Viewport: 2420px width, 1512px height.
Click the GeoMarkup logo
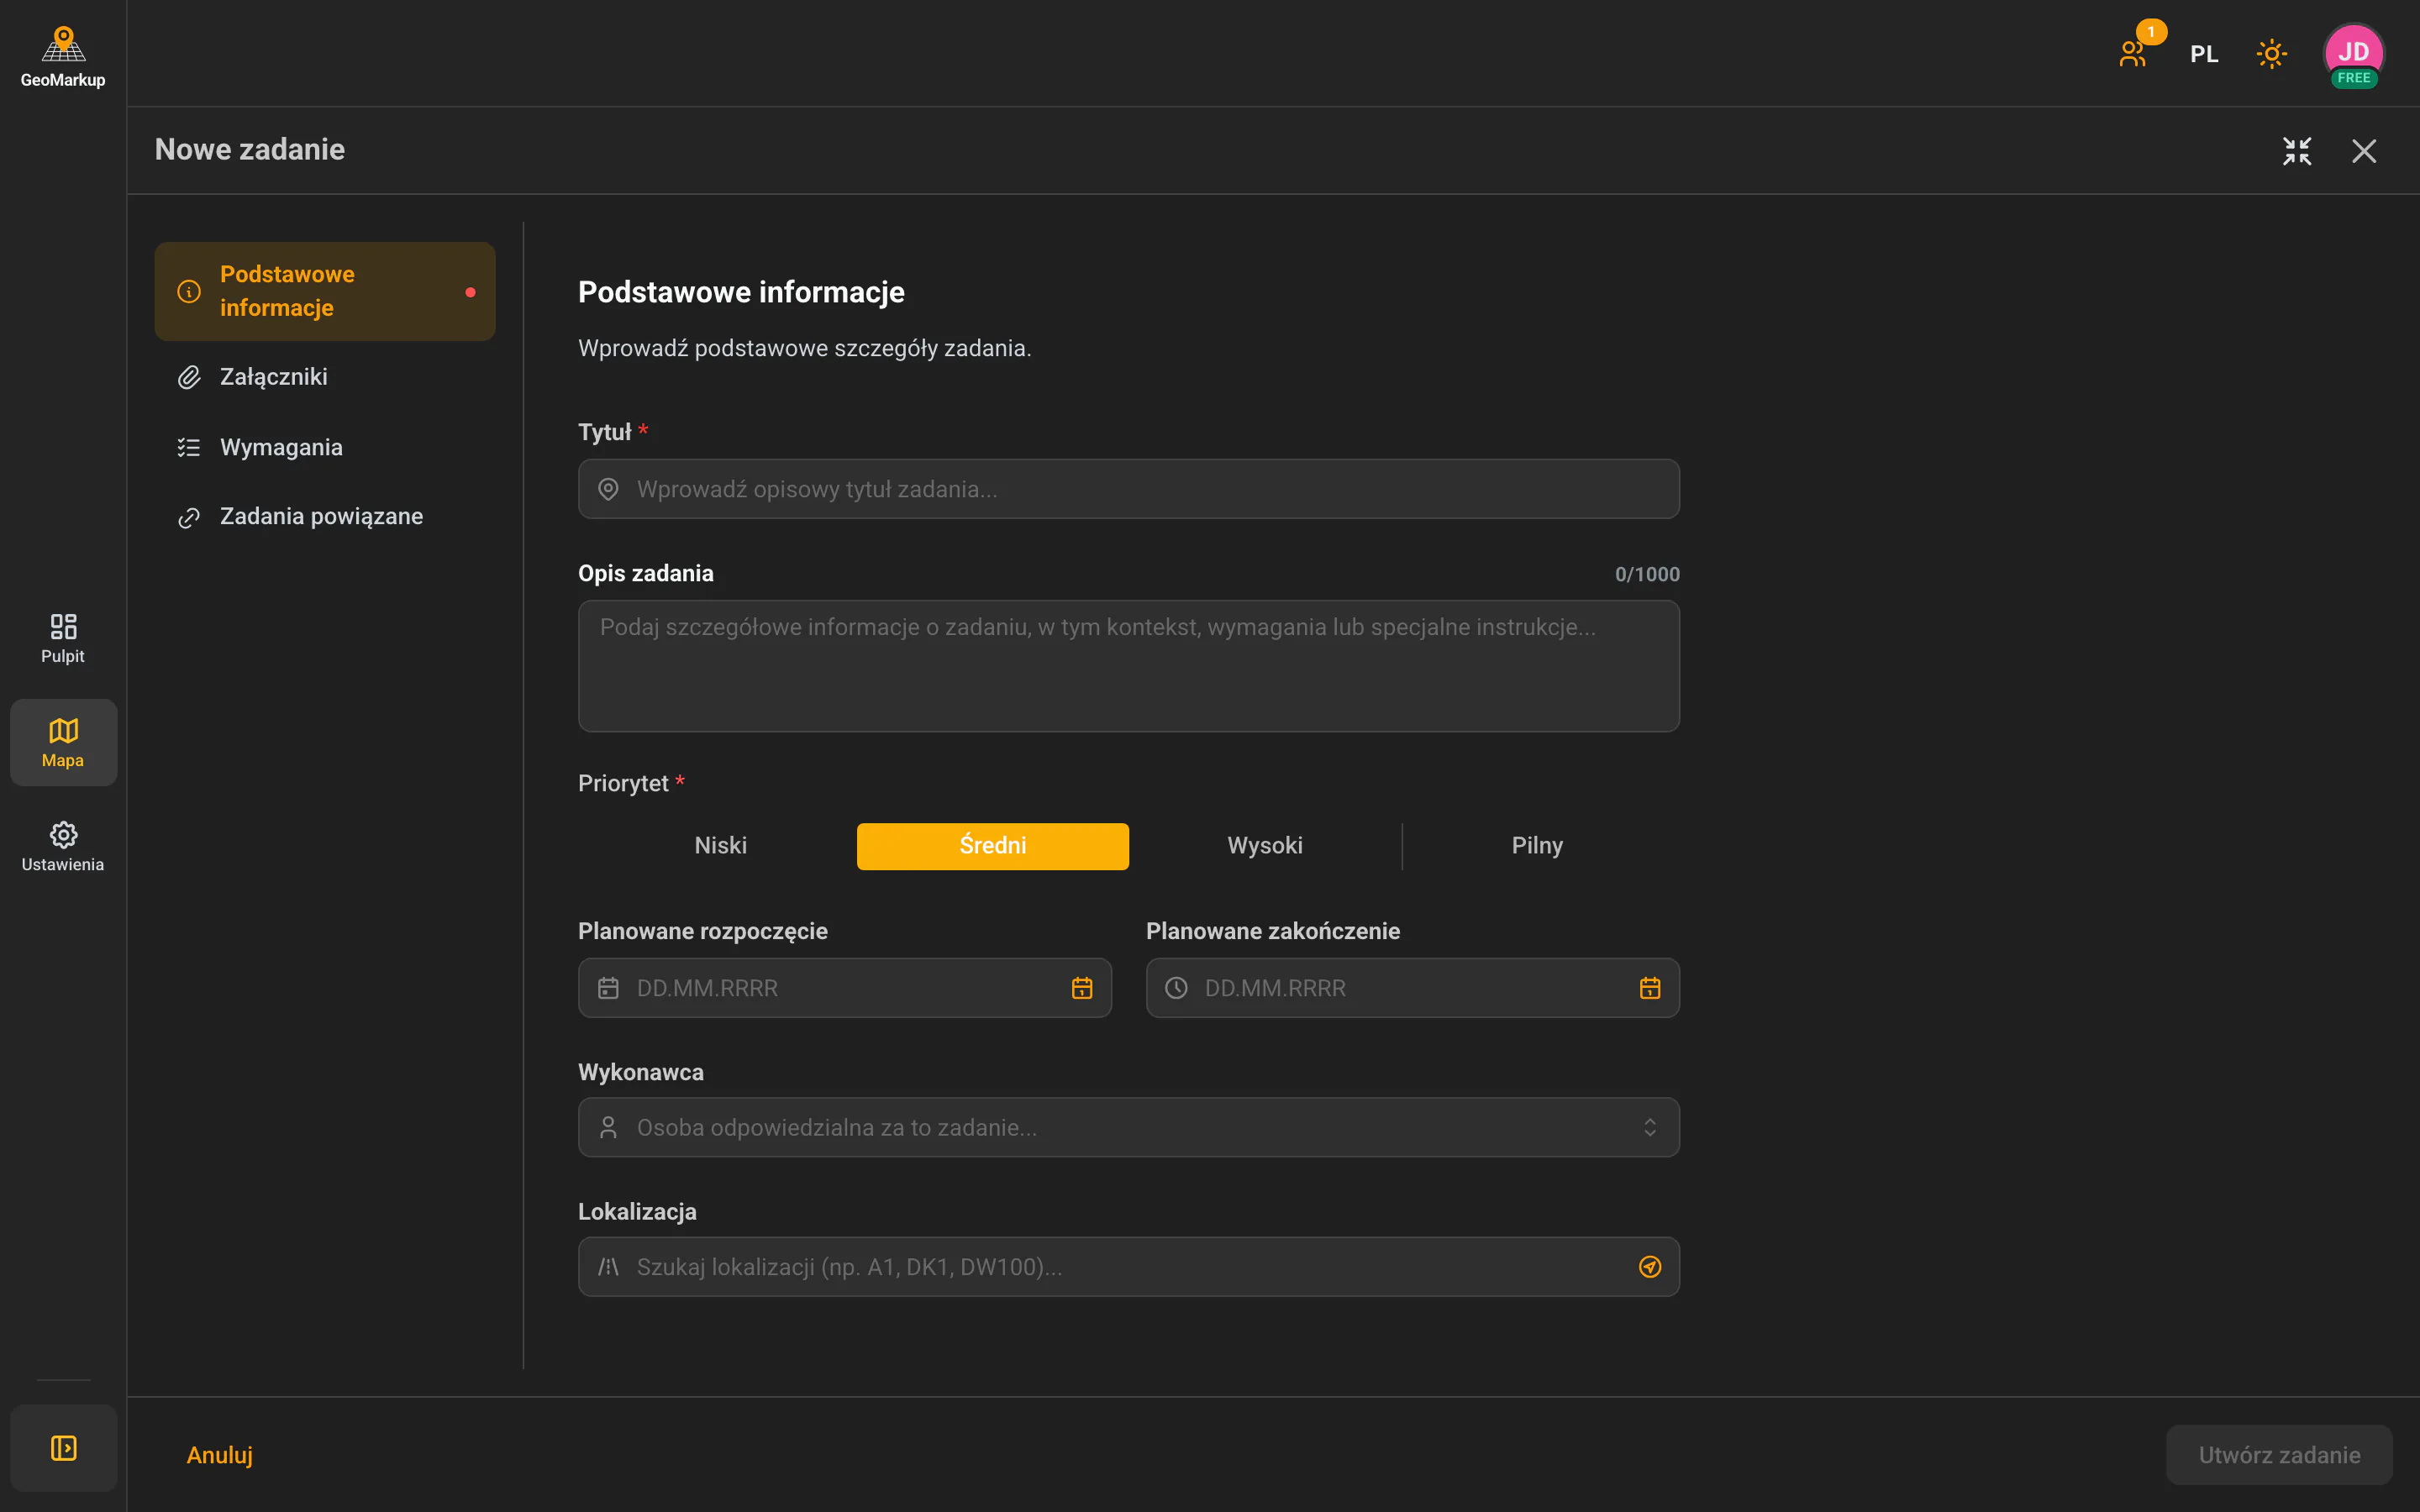pos(63,57)
